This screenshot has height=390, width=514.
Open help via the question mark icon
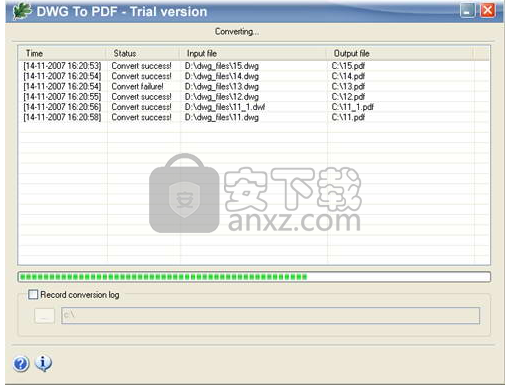pos(21,364)
